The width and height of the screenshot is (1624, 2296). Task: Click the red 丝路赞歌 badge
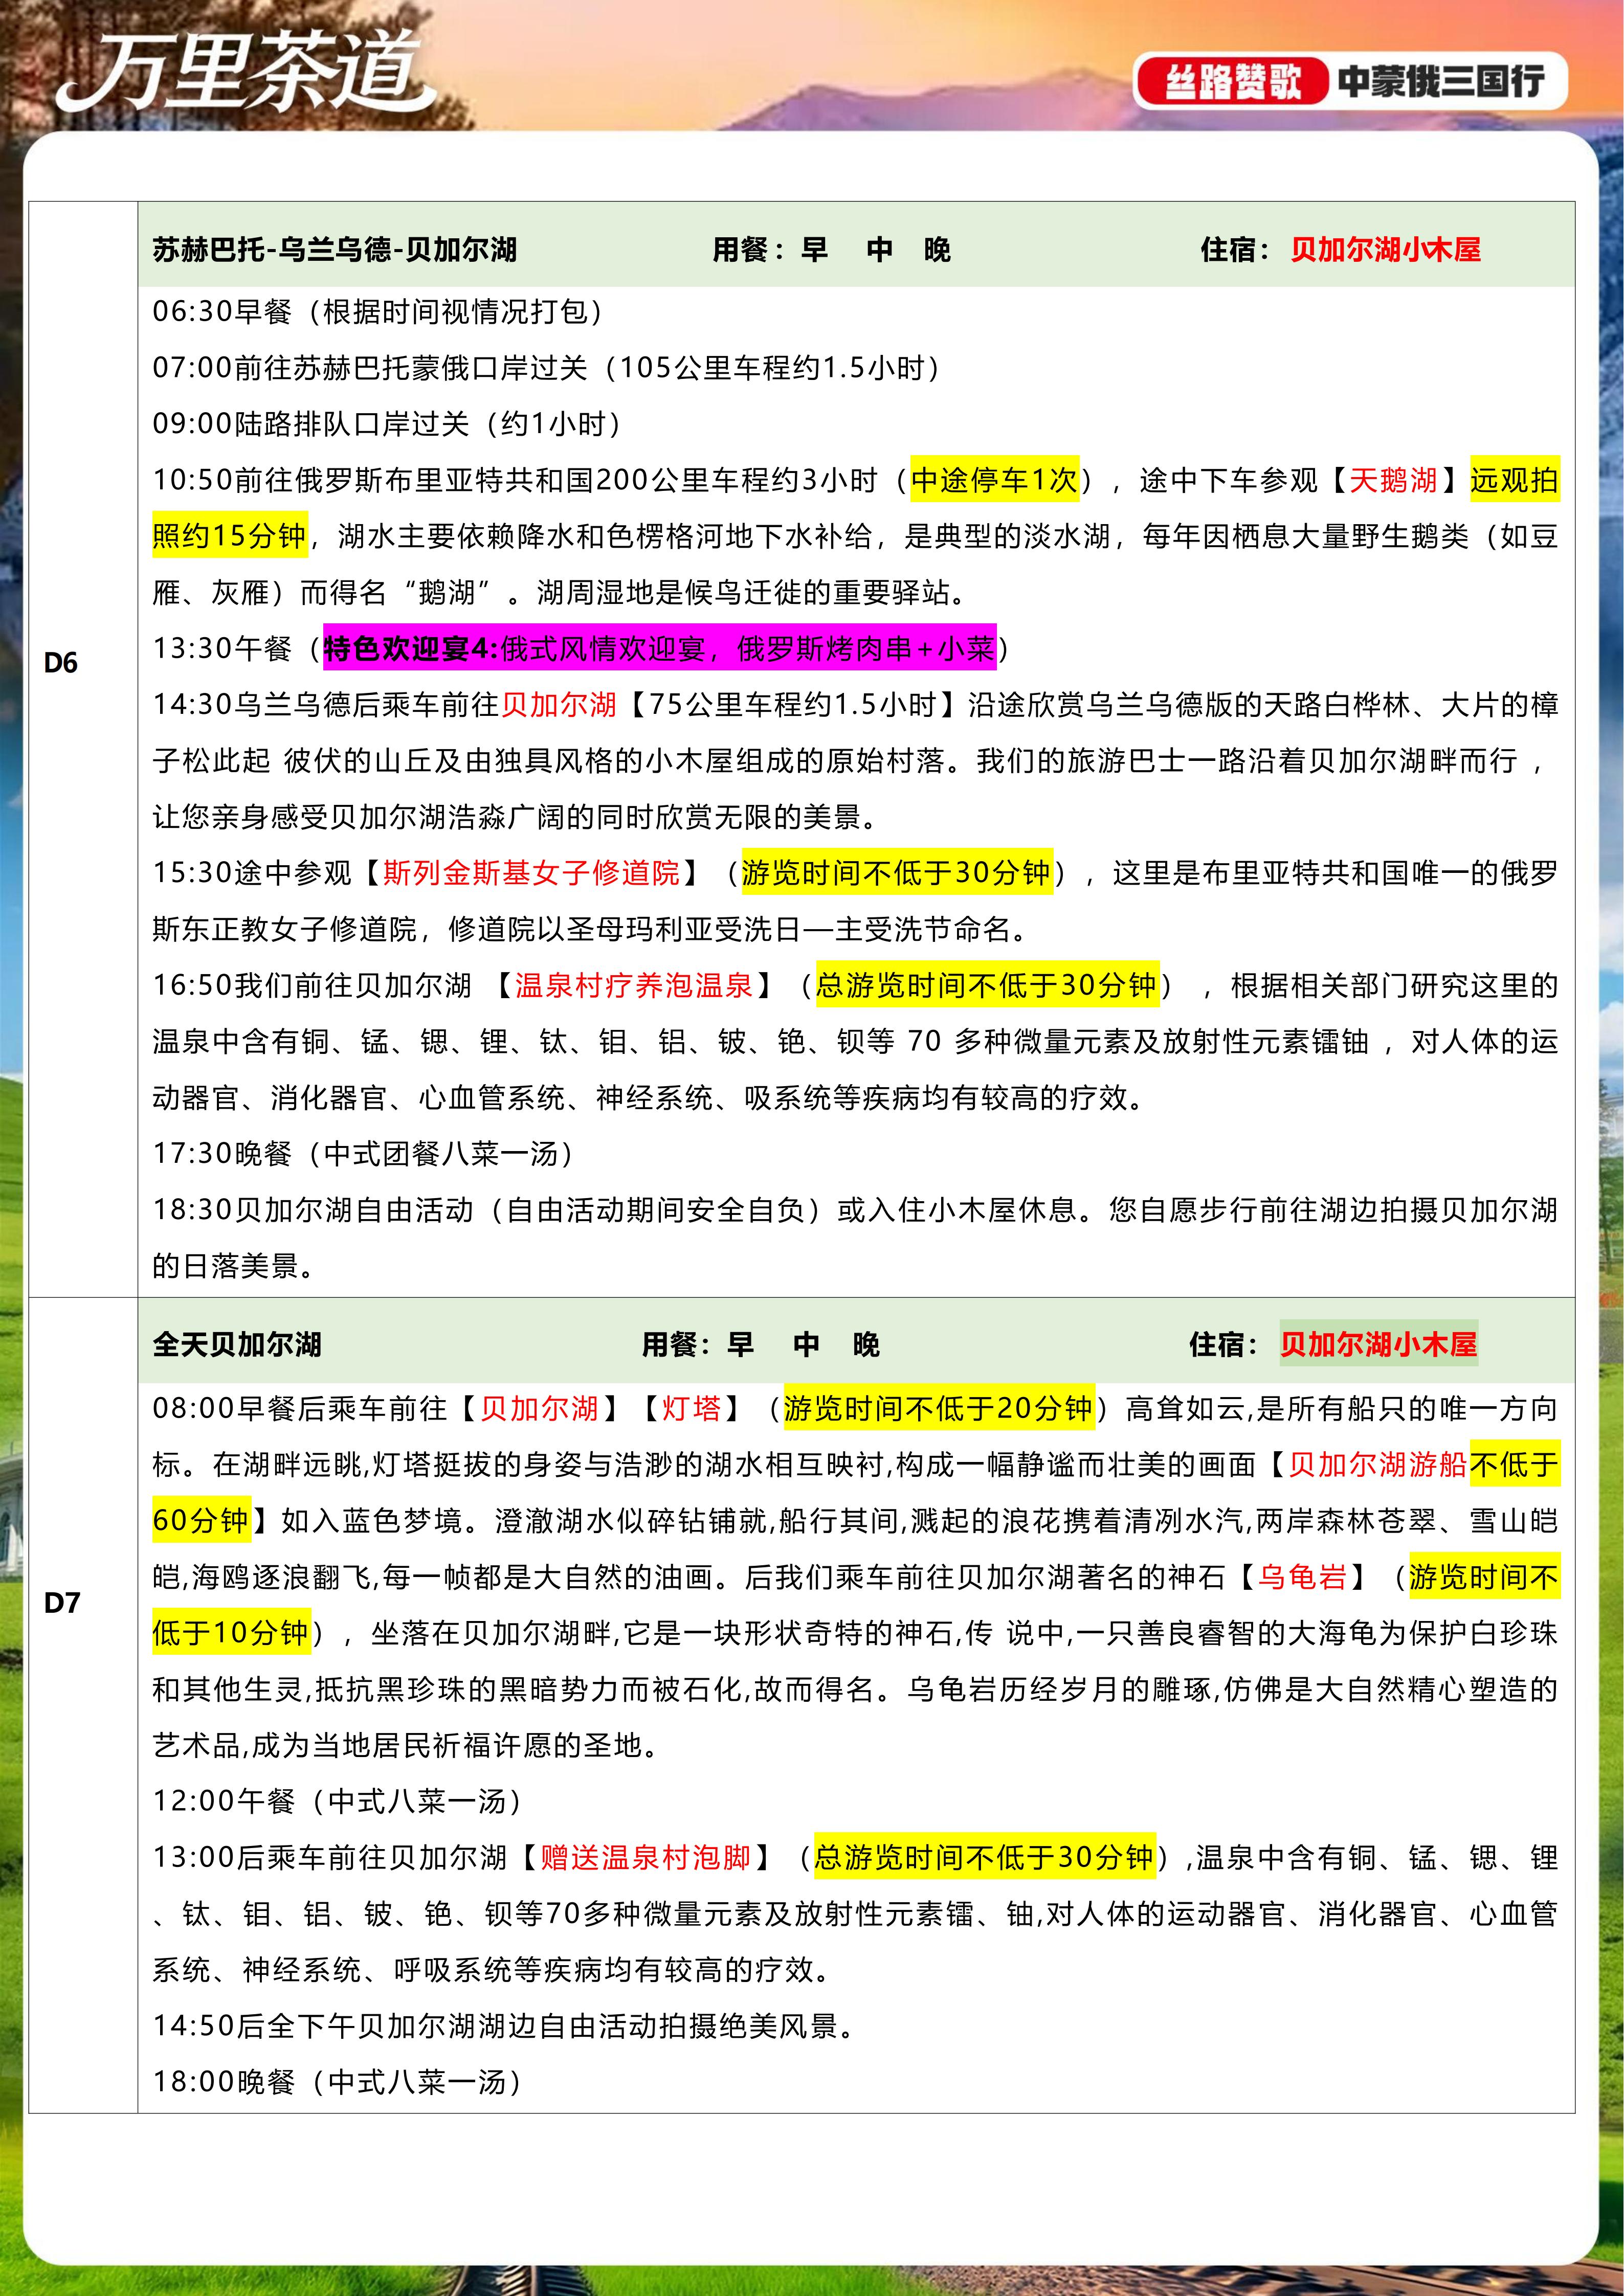pyautogui.click(x=1233, y=81)
